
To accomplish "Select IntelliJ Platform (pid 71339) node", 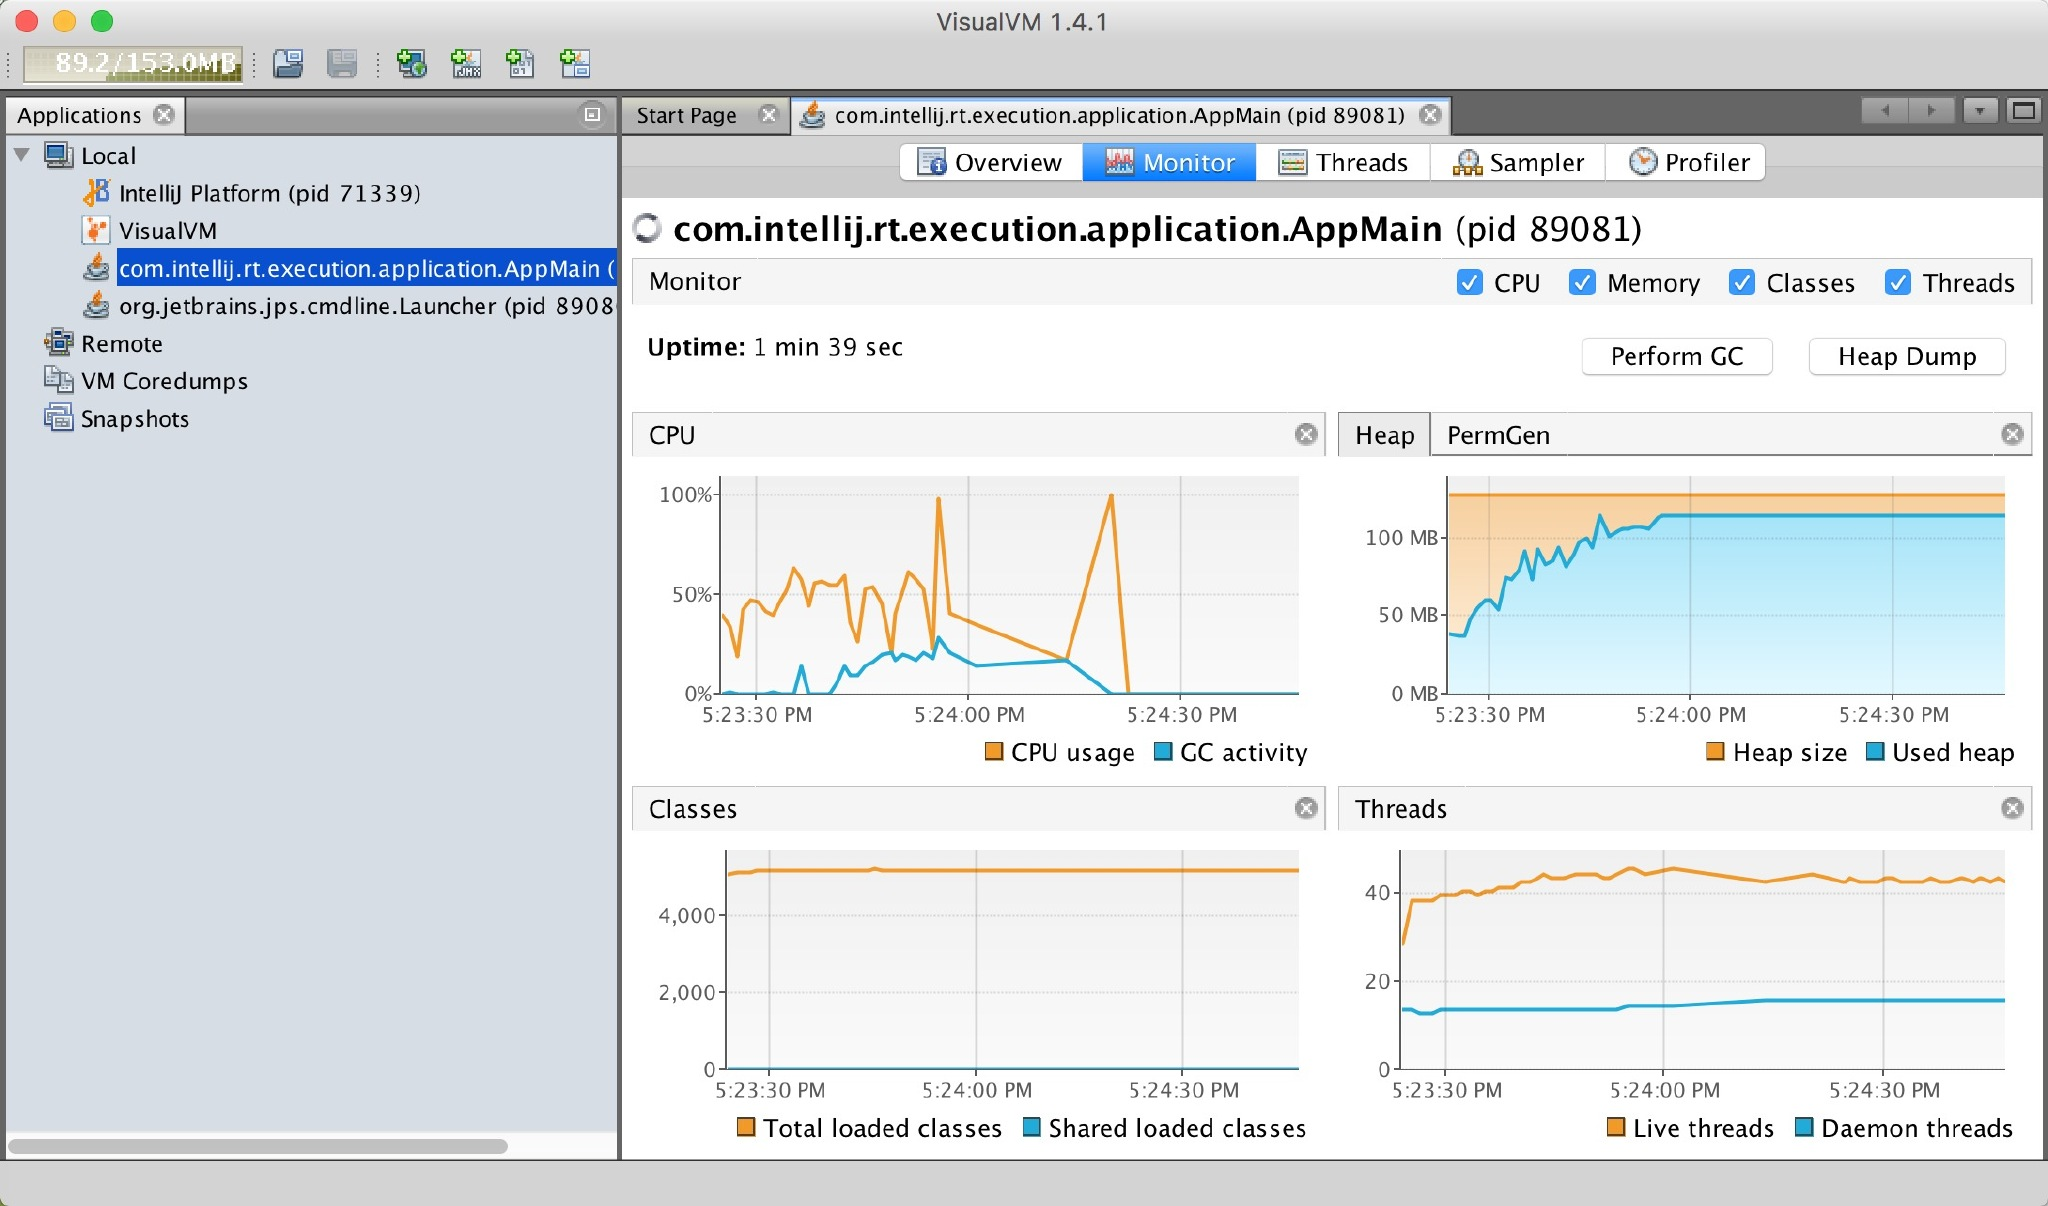I will click(x=268, y=193).
